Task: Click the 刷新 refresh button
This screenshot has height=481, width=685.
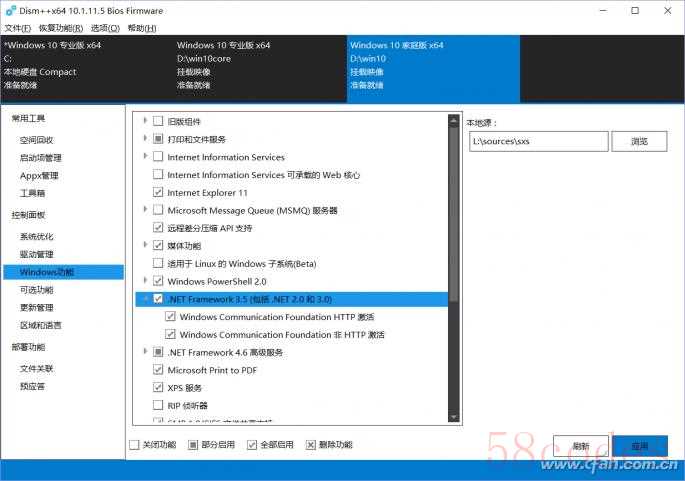Action: coord(581,446)
